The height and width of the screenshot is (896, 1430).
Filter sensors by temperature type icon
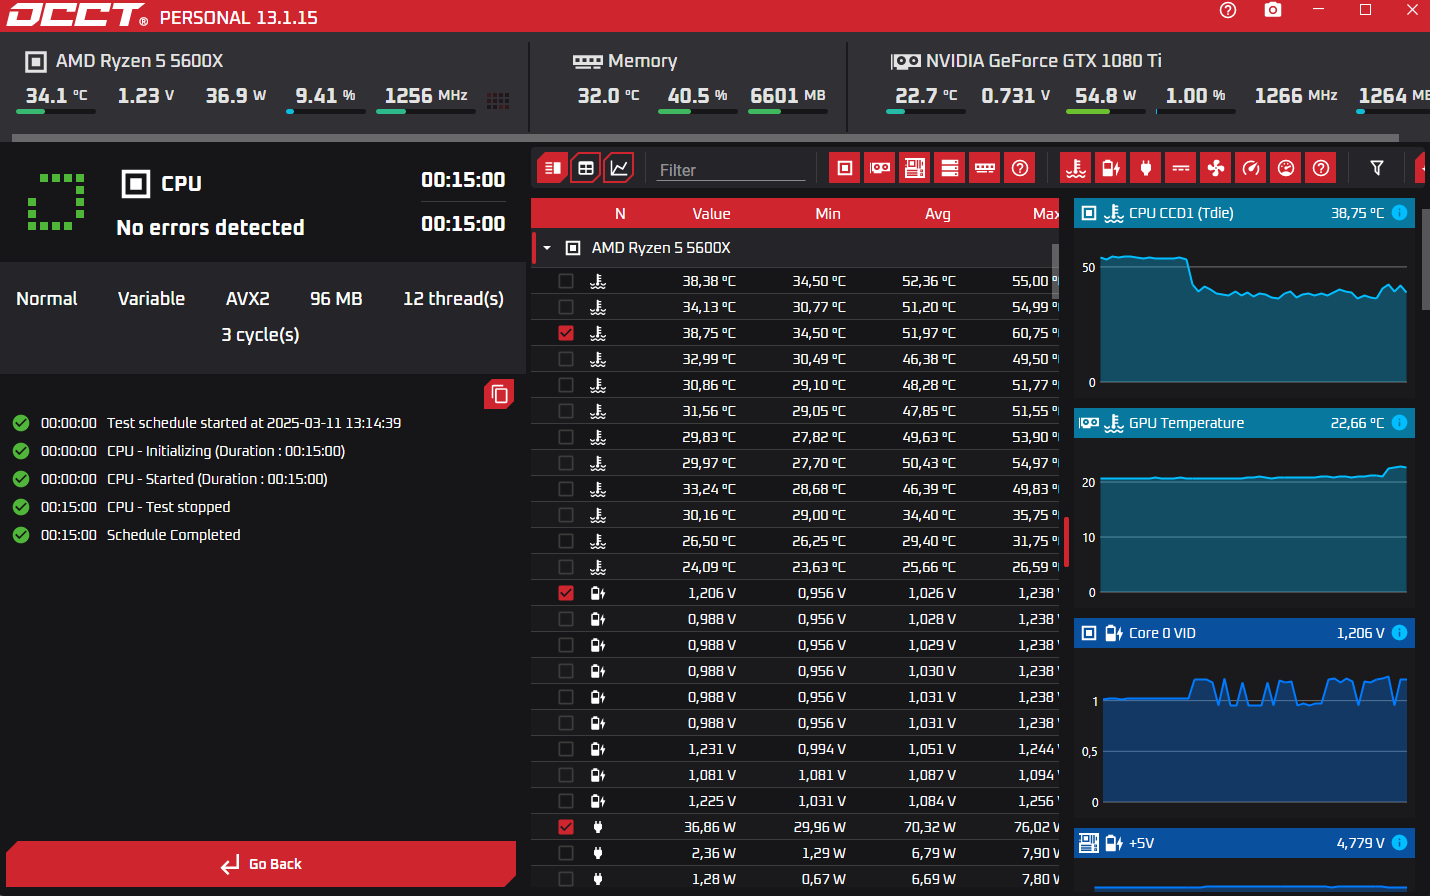click(1076, 168)
